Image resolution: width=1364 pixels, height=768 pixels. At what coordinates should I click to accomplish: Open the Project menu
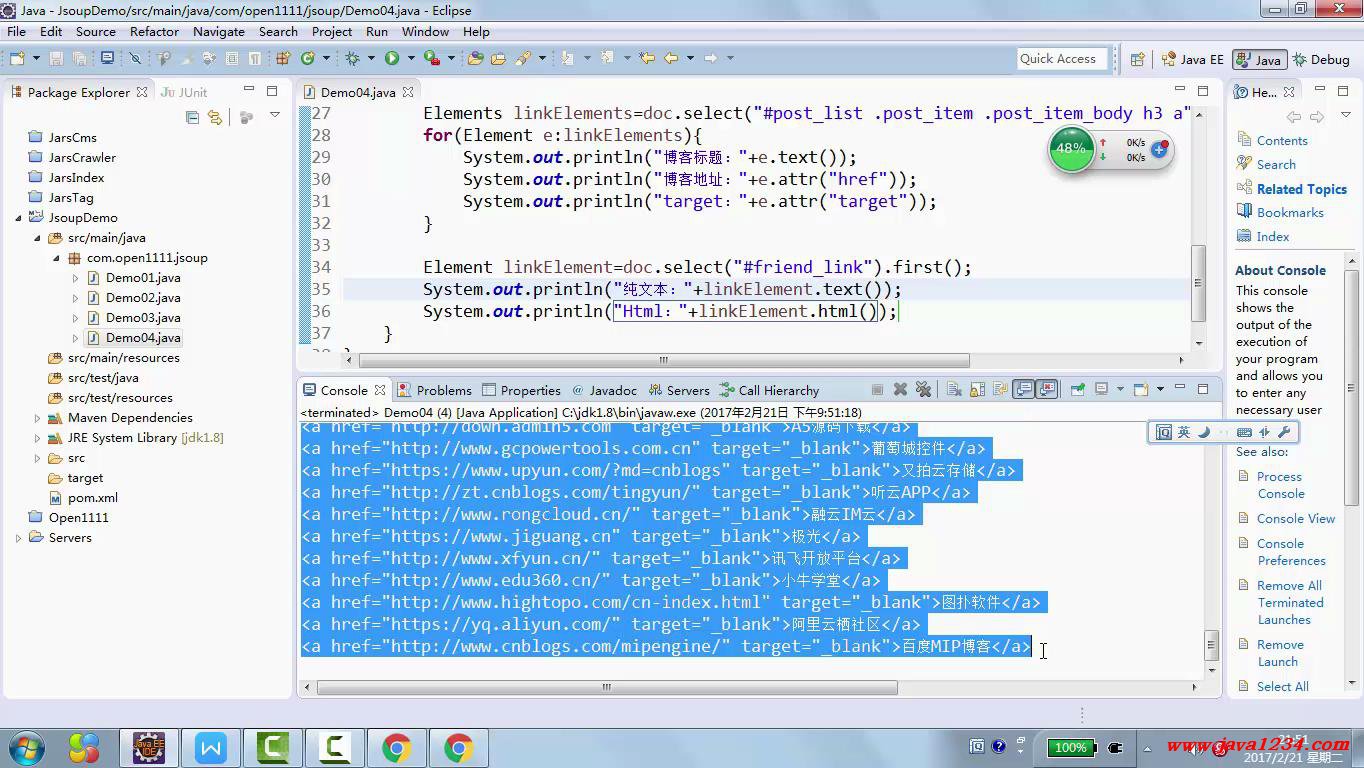pyautogui.click(x=332, y=31)
